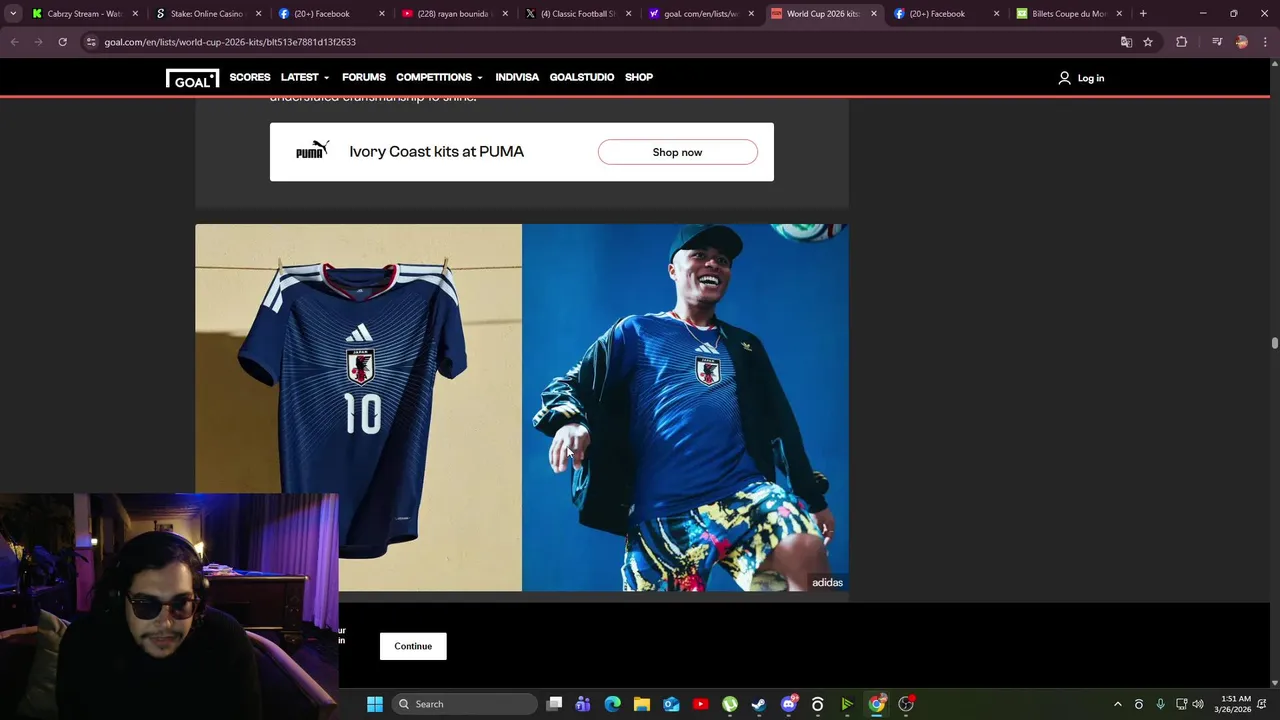Click the Windows taskbar Search box

click(x=464, y=704)
